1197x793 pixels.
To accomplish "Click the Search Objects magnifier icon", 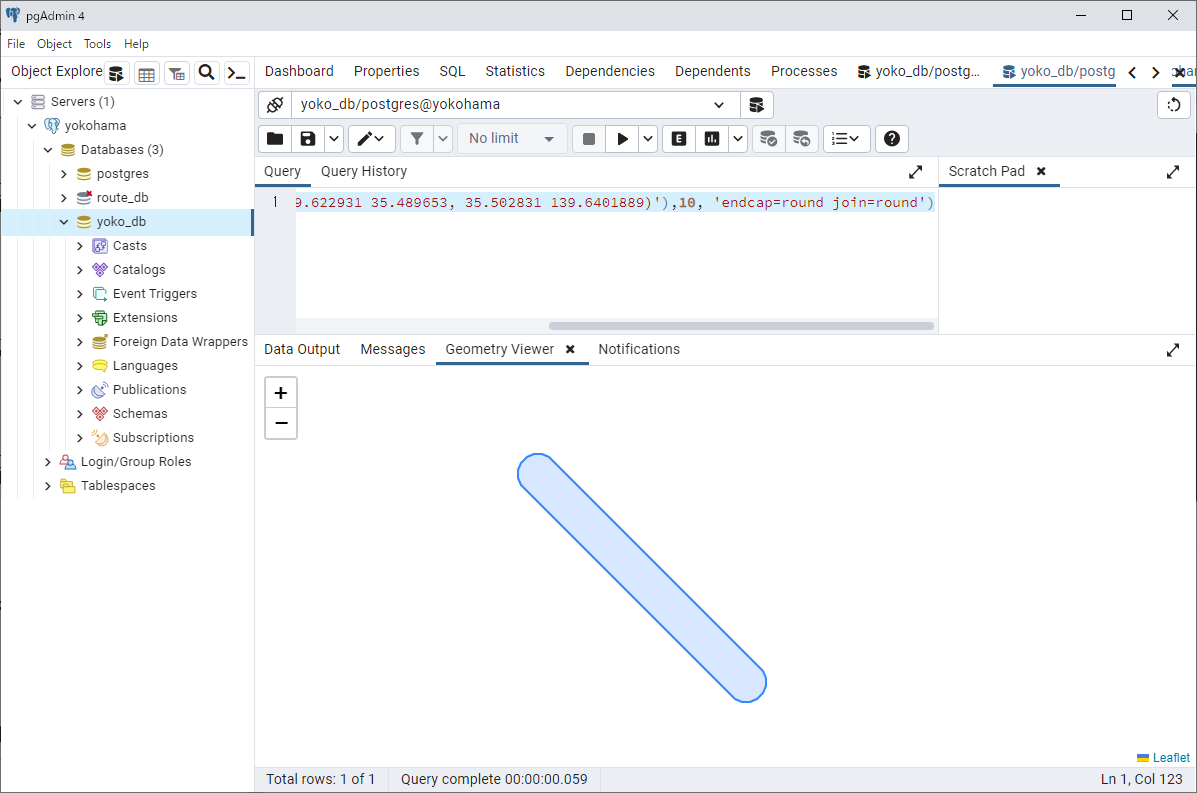I will pyautogui.click(x=206, y=73).
